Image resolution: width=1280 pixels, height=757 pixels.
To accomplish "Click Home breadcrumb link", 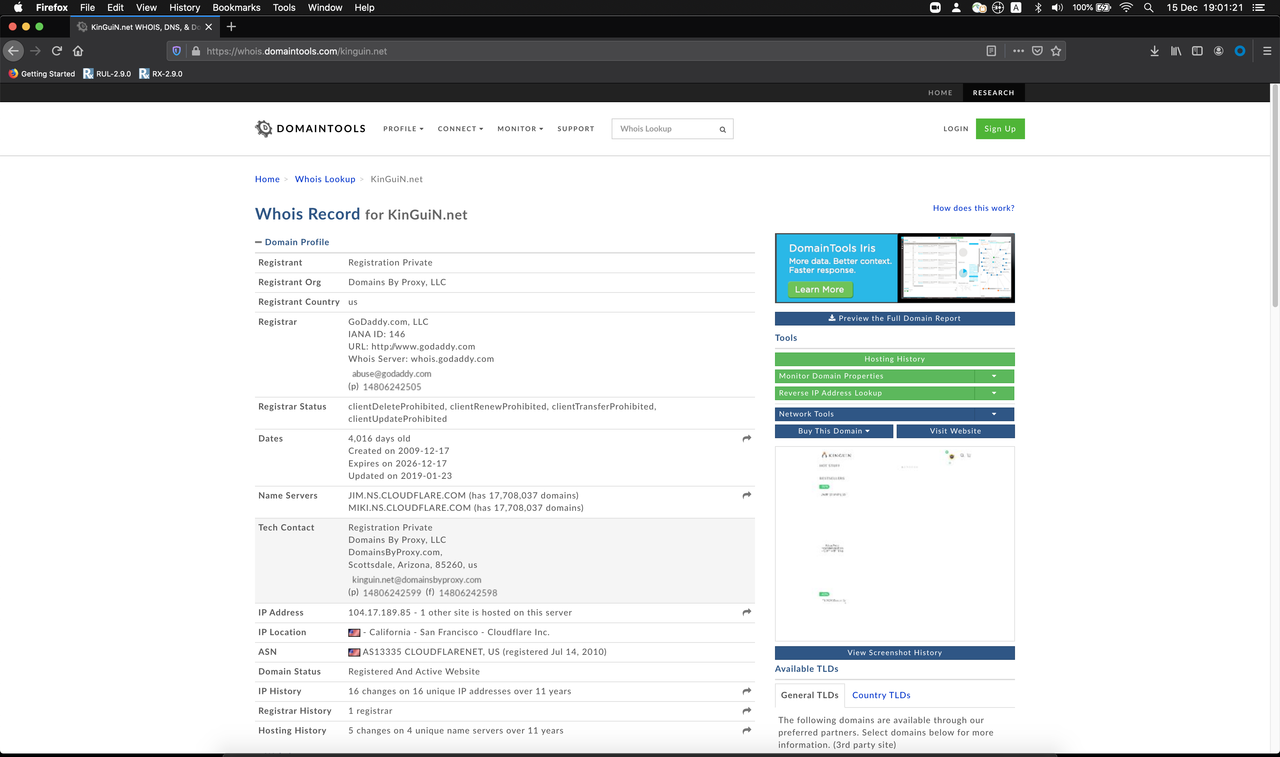I will click(x=267, y=179).
